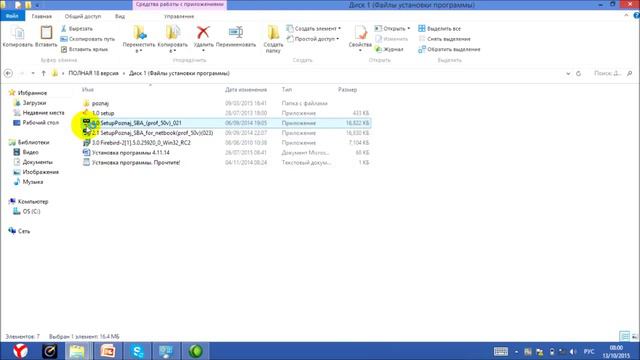Click Средства работы с приложениями tab header
Image resolution: width=640 pixels, height=360 pixels.
pos(179,4)
